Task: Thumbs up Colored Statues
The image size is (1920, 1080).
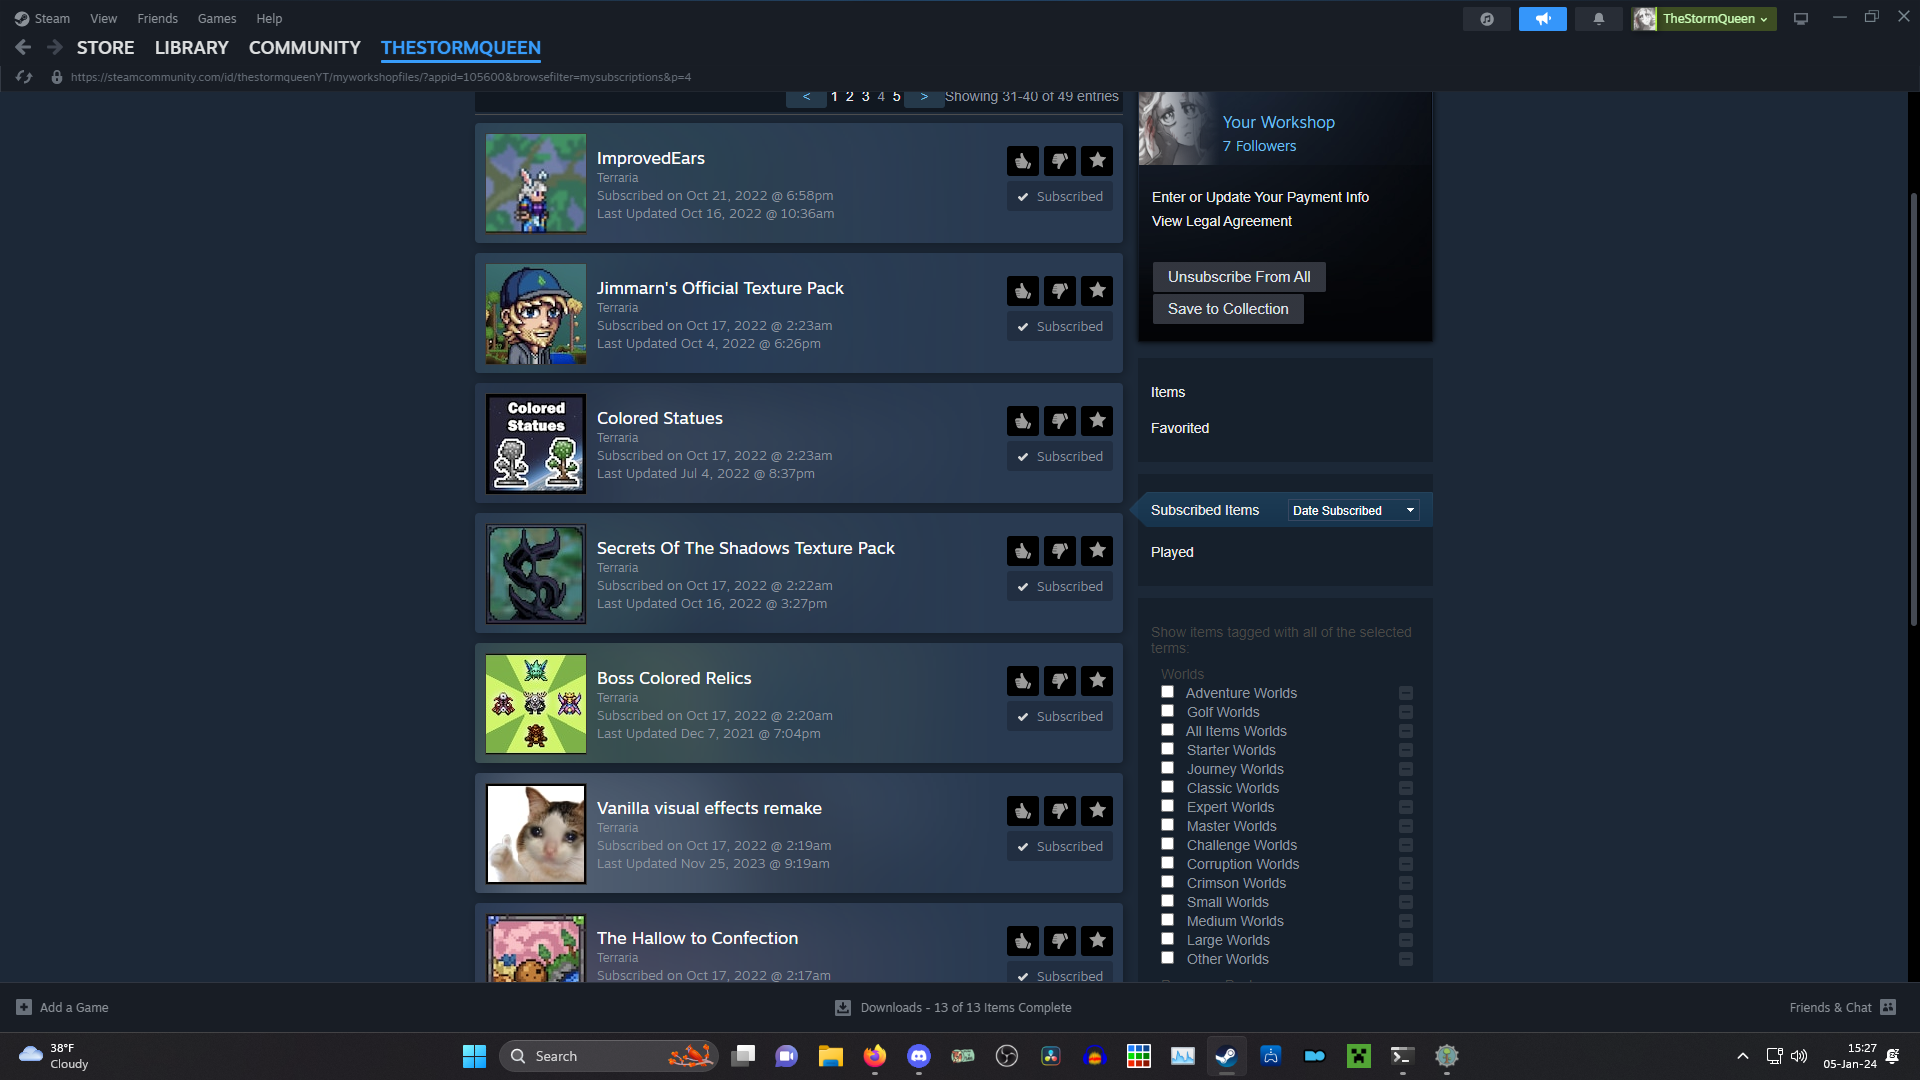Action: click(x=1022, y=421)
